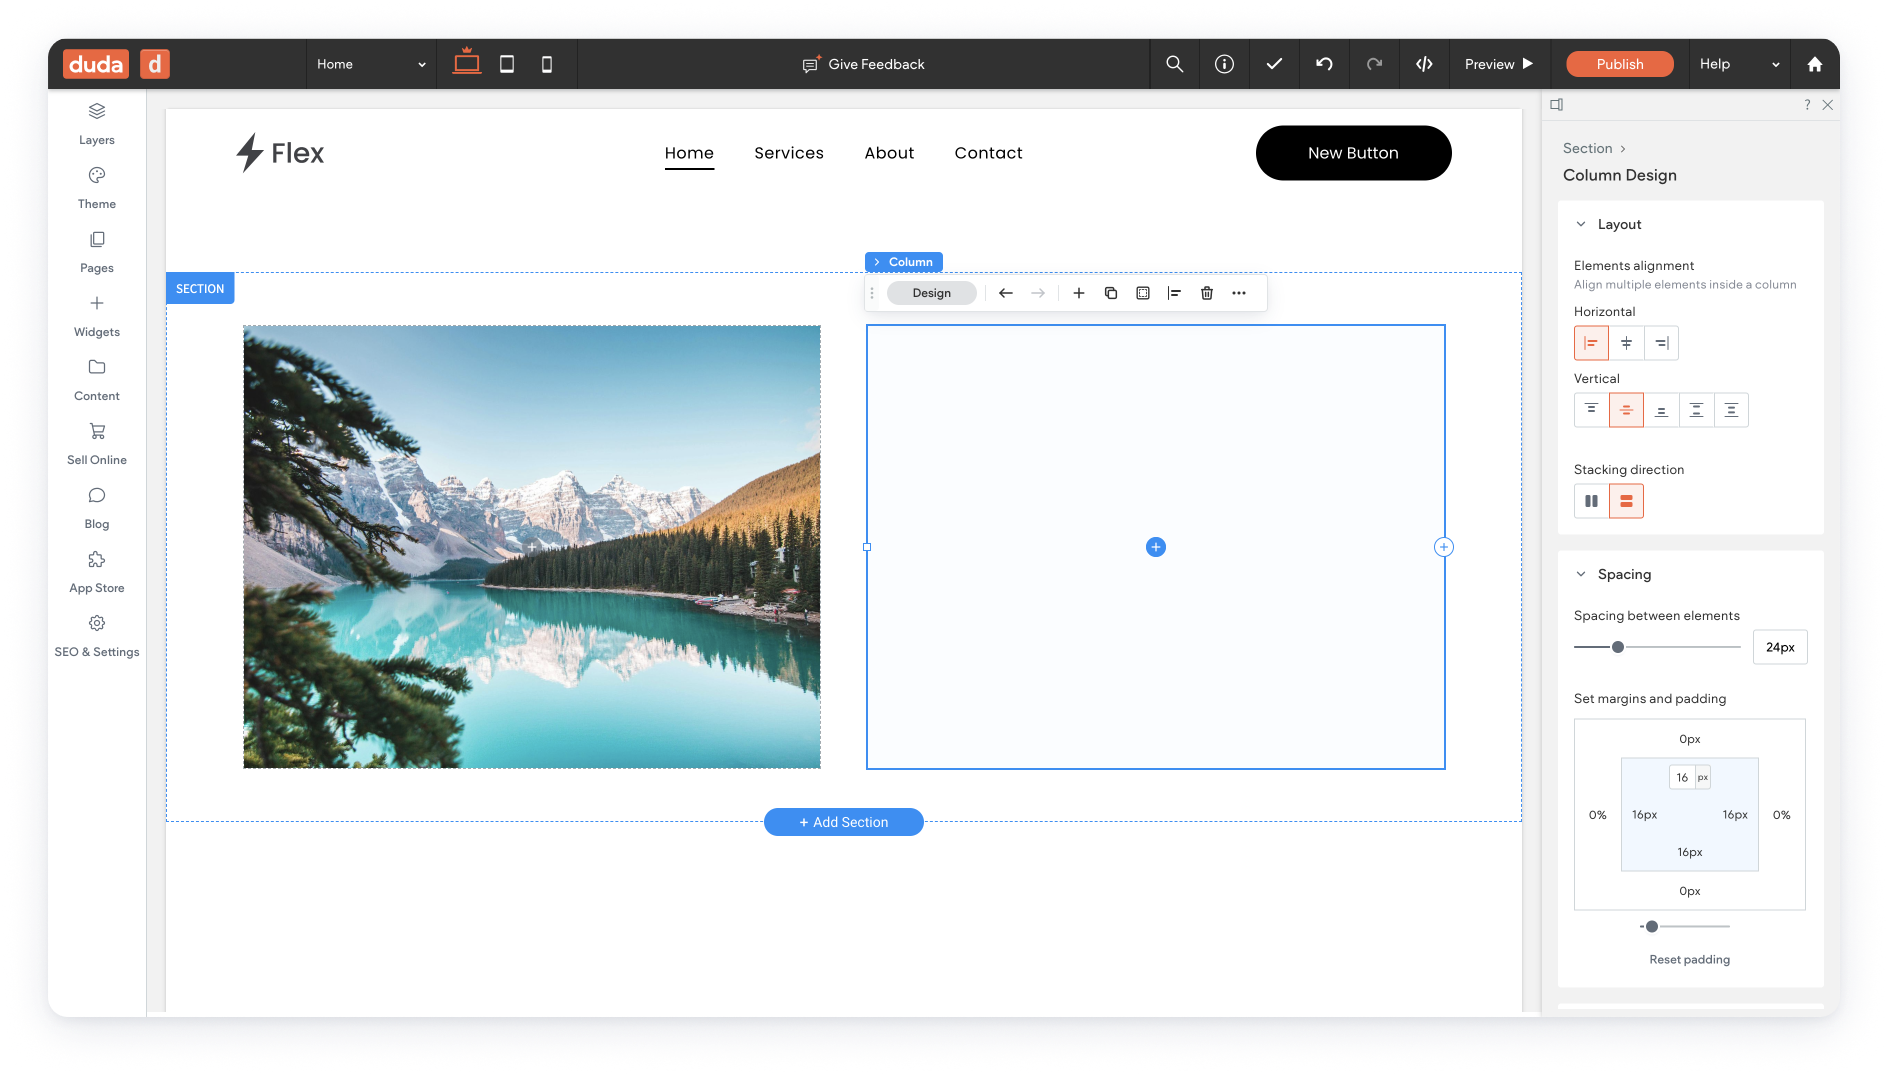Click Reset padding link
The image size is (1888, 1075).
tap(1690, 959)
